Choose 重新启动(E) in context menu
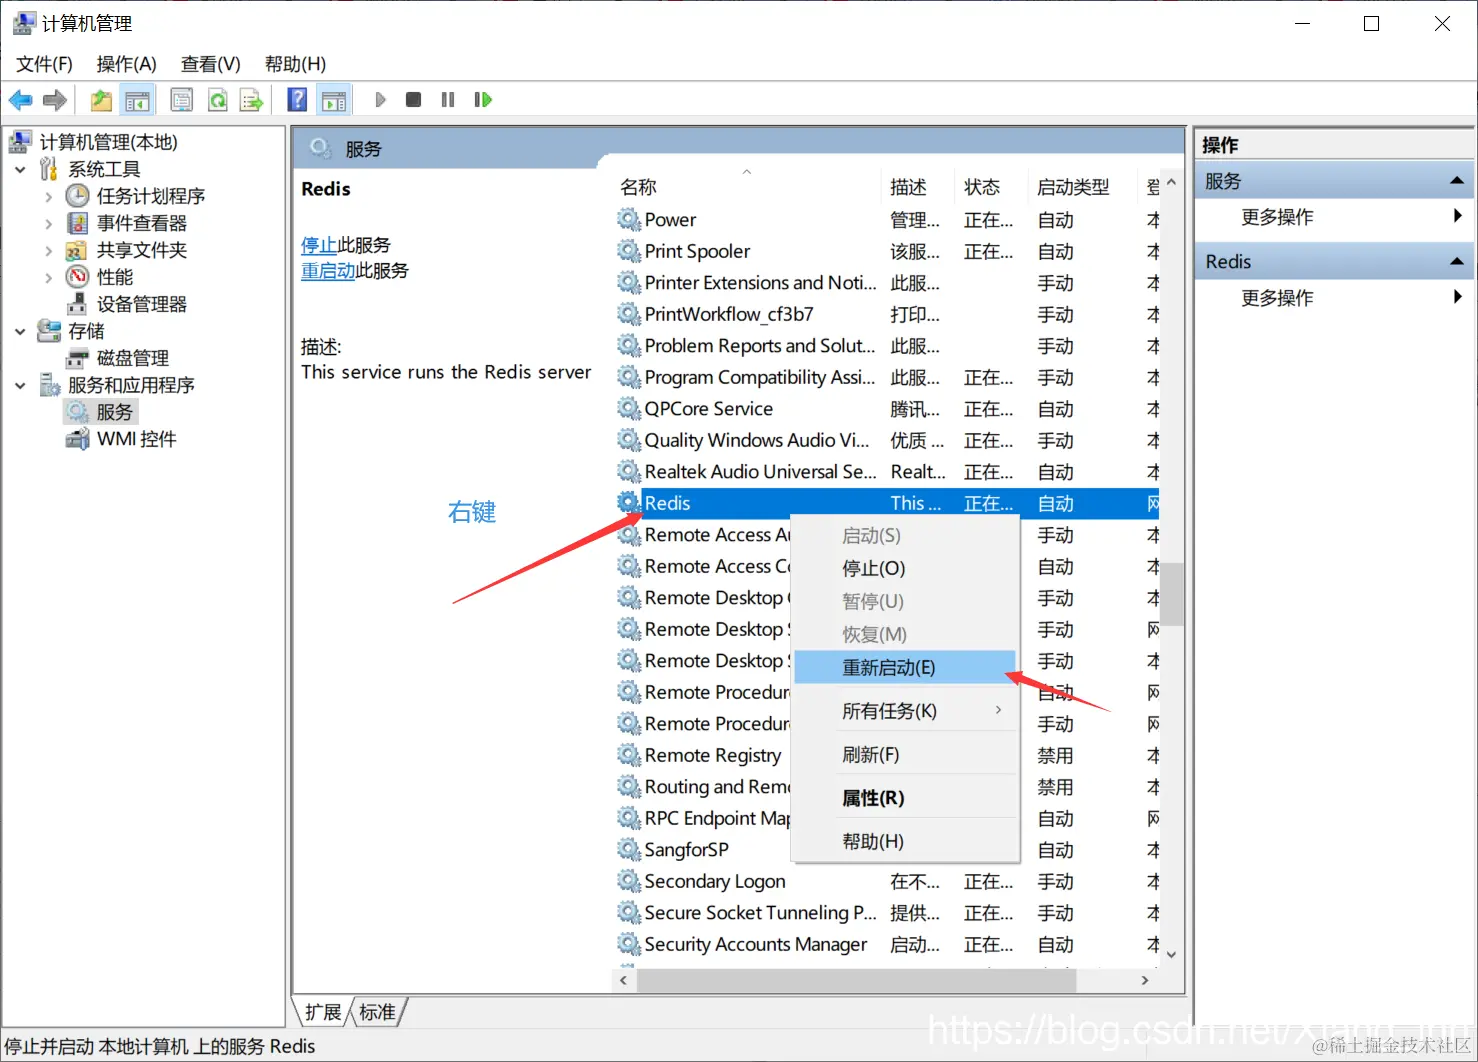Viewport: 1478px width, 1062px height. tap(905, 667)
